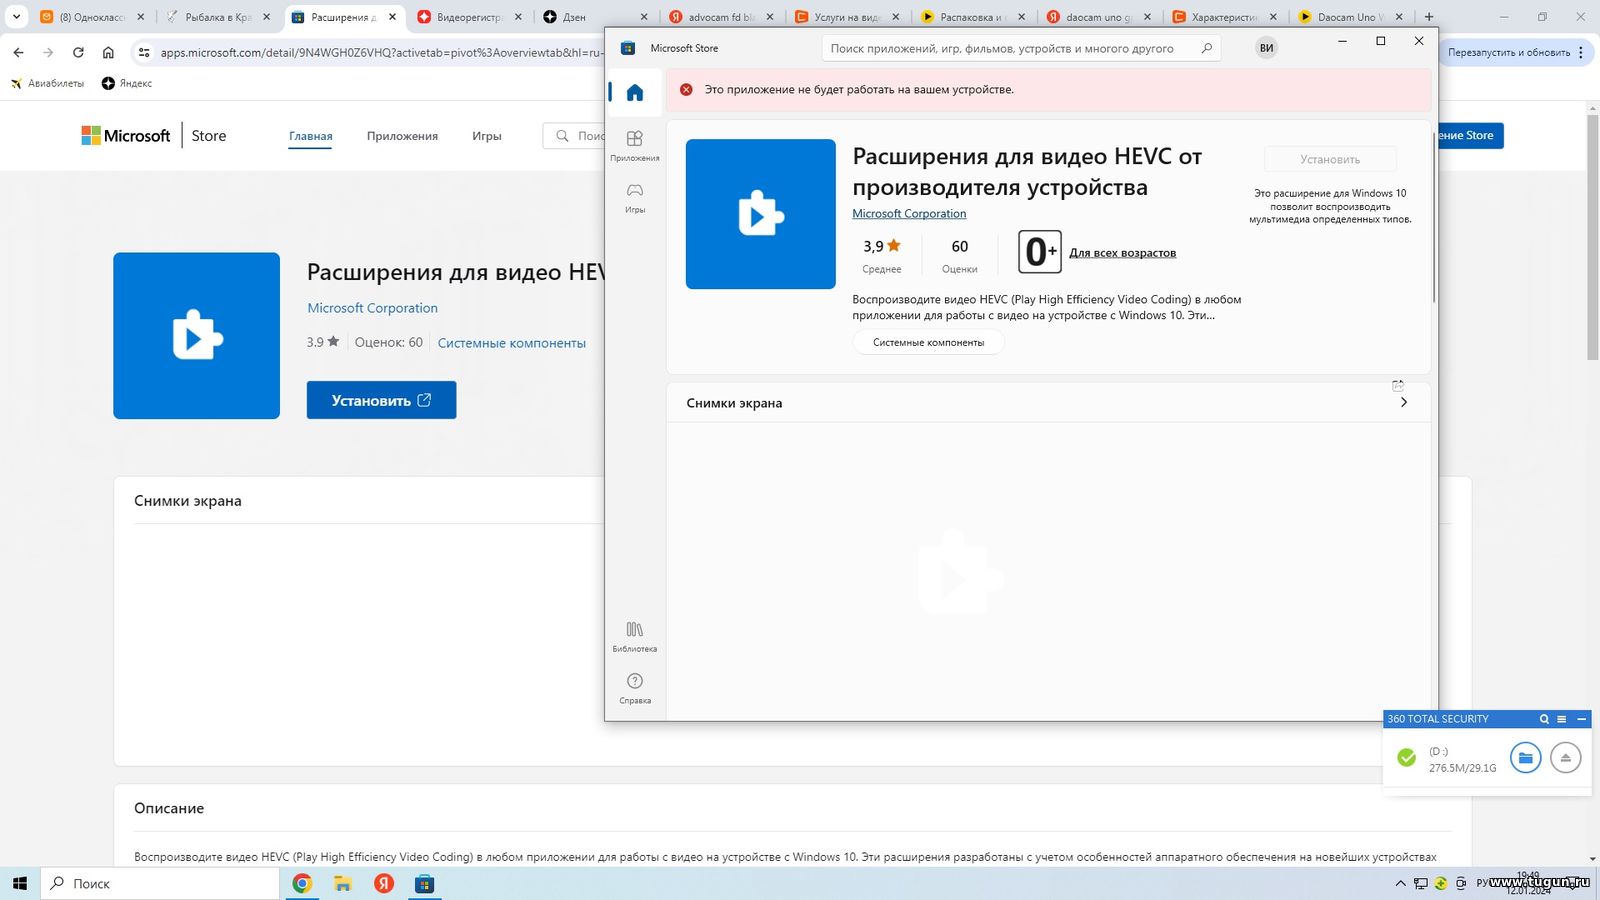Open Chrome three-dot menu
1600x900 pixels.
pyautogui.click(x=1581, y=52)
